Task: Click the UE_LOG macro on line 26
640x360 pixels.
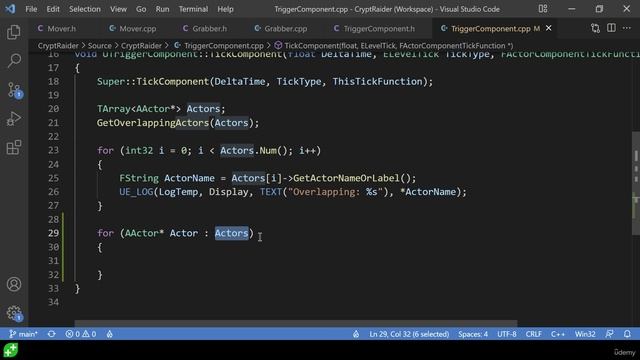Action: pos(136,192)
